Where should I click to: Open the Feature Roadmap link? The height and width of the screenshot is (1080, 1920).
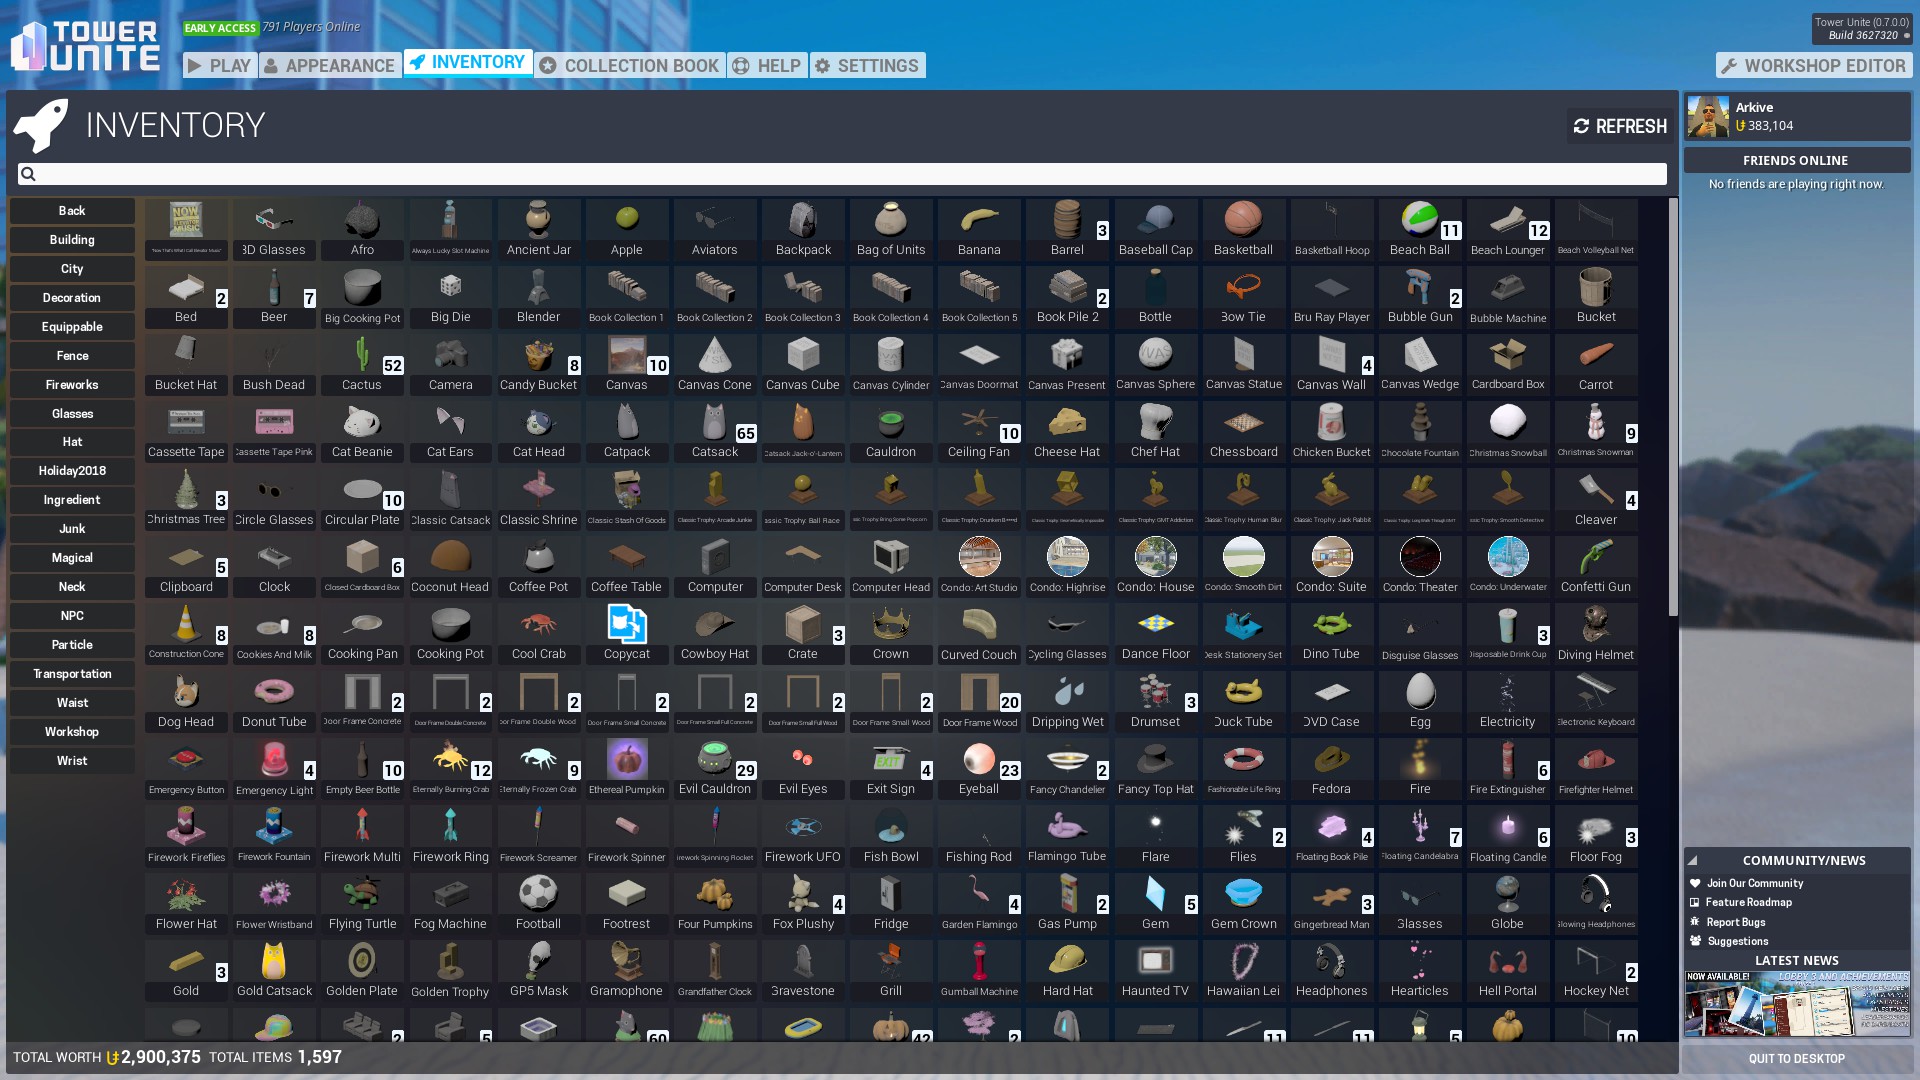1748,902
